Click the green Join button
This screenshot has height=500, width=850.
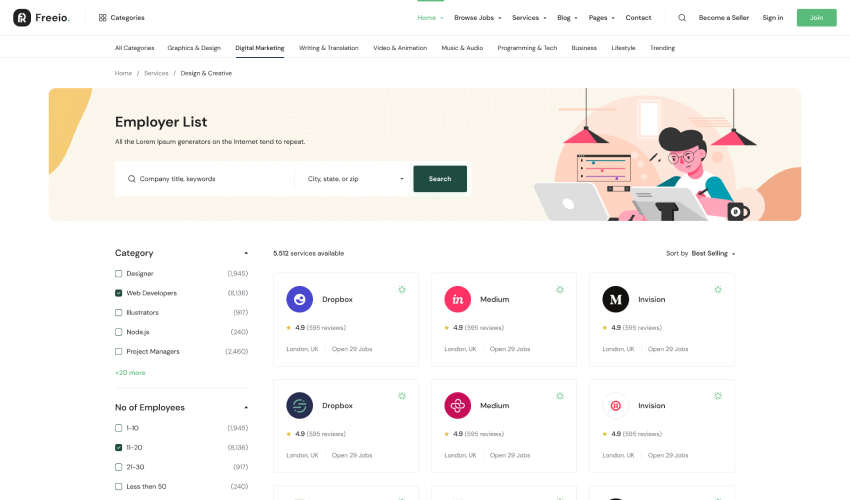point(816,18)
